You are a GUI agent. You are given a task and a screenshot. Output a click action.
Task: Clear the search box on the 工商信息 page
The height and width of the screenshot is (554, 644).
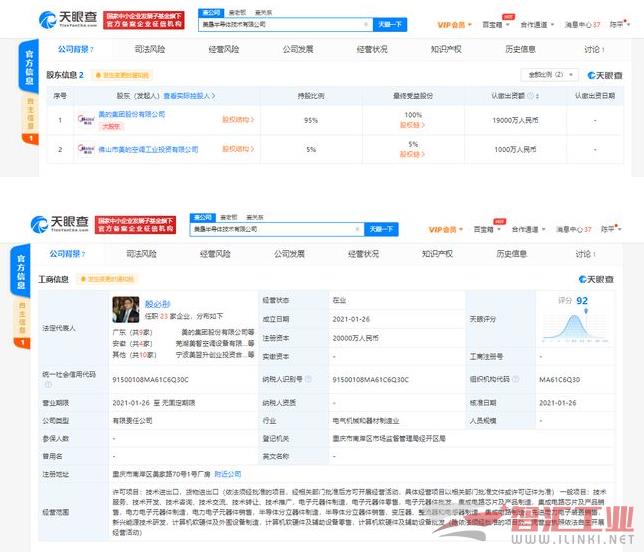(357, 229)
